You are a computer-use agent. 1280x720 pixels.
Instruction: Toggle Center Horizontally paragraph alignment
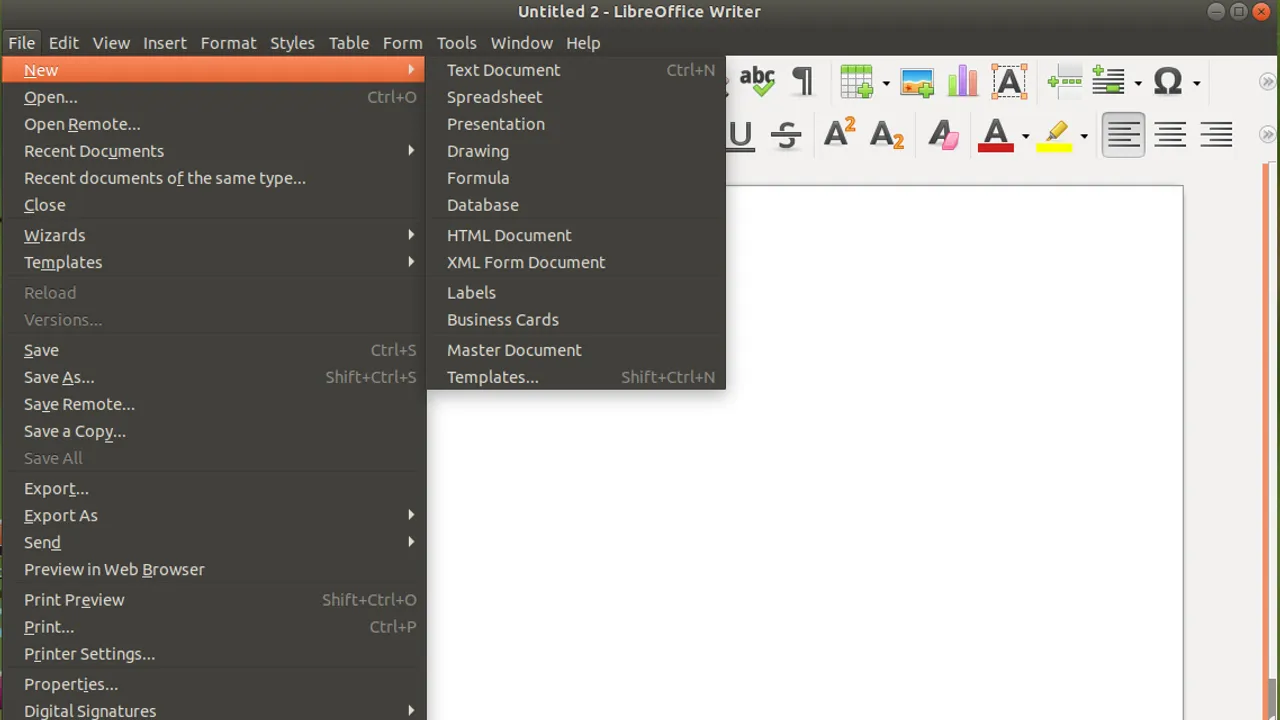coord(1170,134)
